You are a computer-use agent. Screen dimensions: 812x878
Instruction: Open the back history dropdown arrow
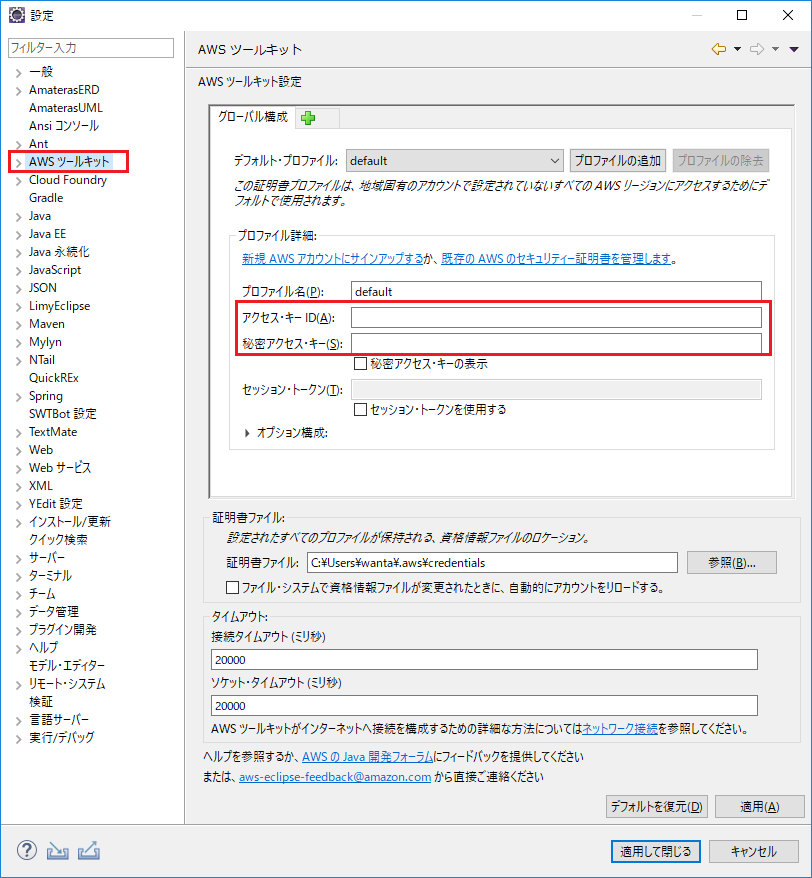(738, 49)
